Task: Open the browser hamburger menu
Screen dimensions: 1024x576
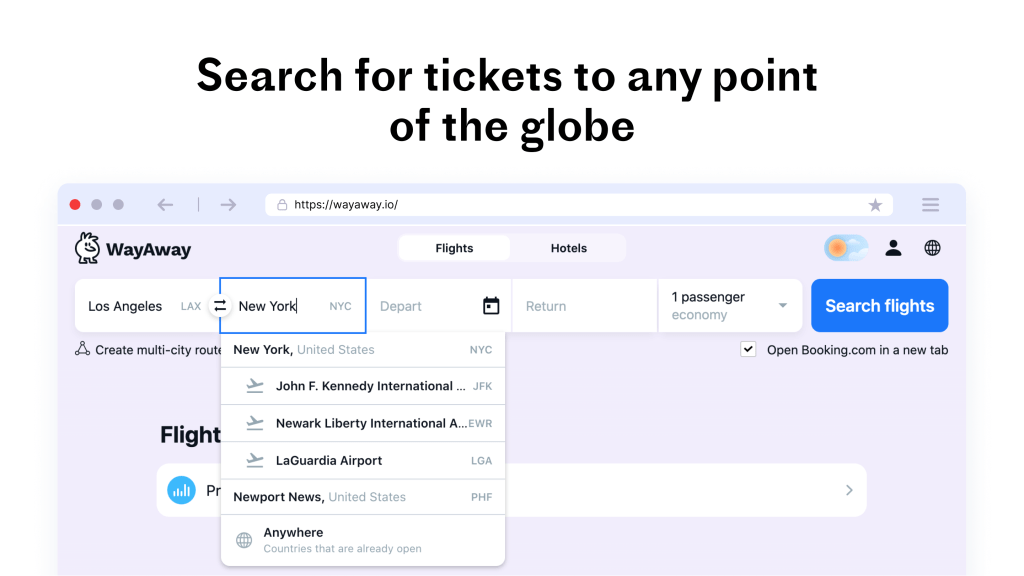Action: (x=930, y=205)
